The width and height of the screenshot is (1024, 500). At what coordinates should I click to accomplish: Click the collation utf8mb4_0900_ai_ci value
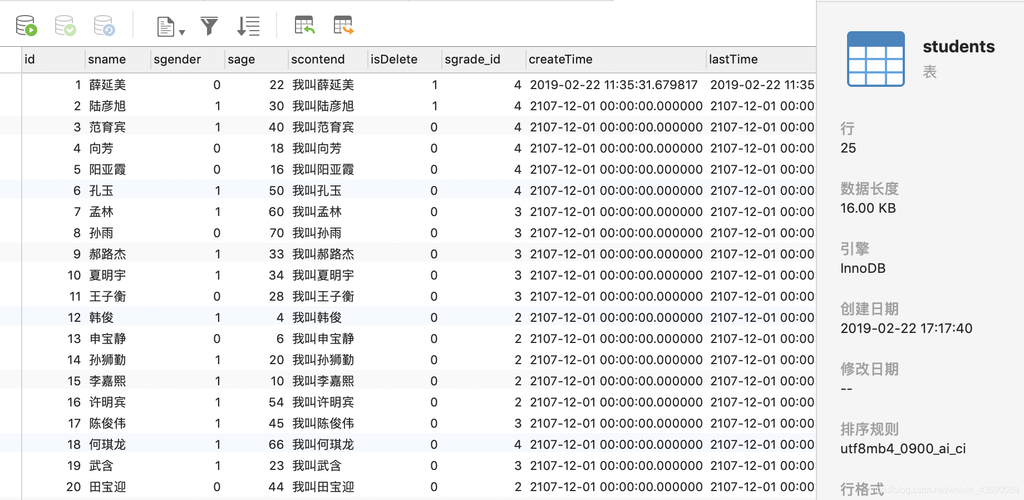903,449
